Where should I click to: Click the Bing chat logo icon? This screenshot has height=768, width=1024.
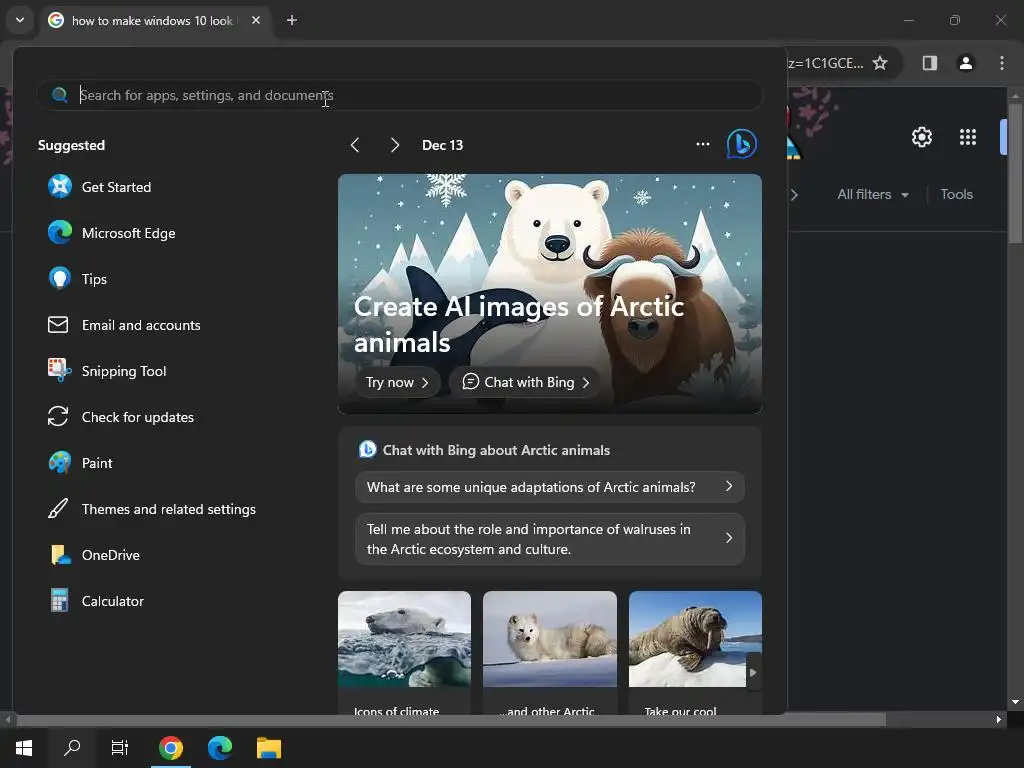pyautogui.click(x=742, y=144)
